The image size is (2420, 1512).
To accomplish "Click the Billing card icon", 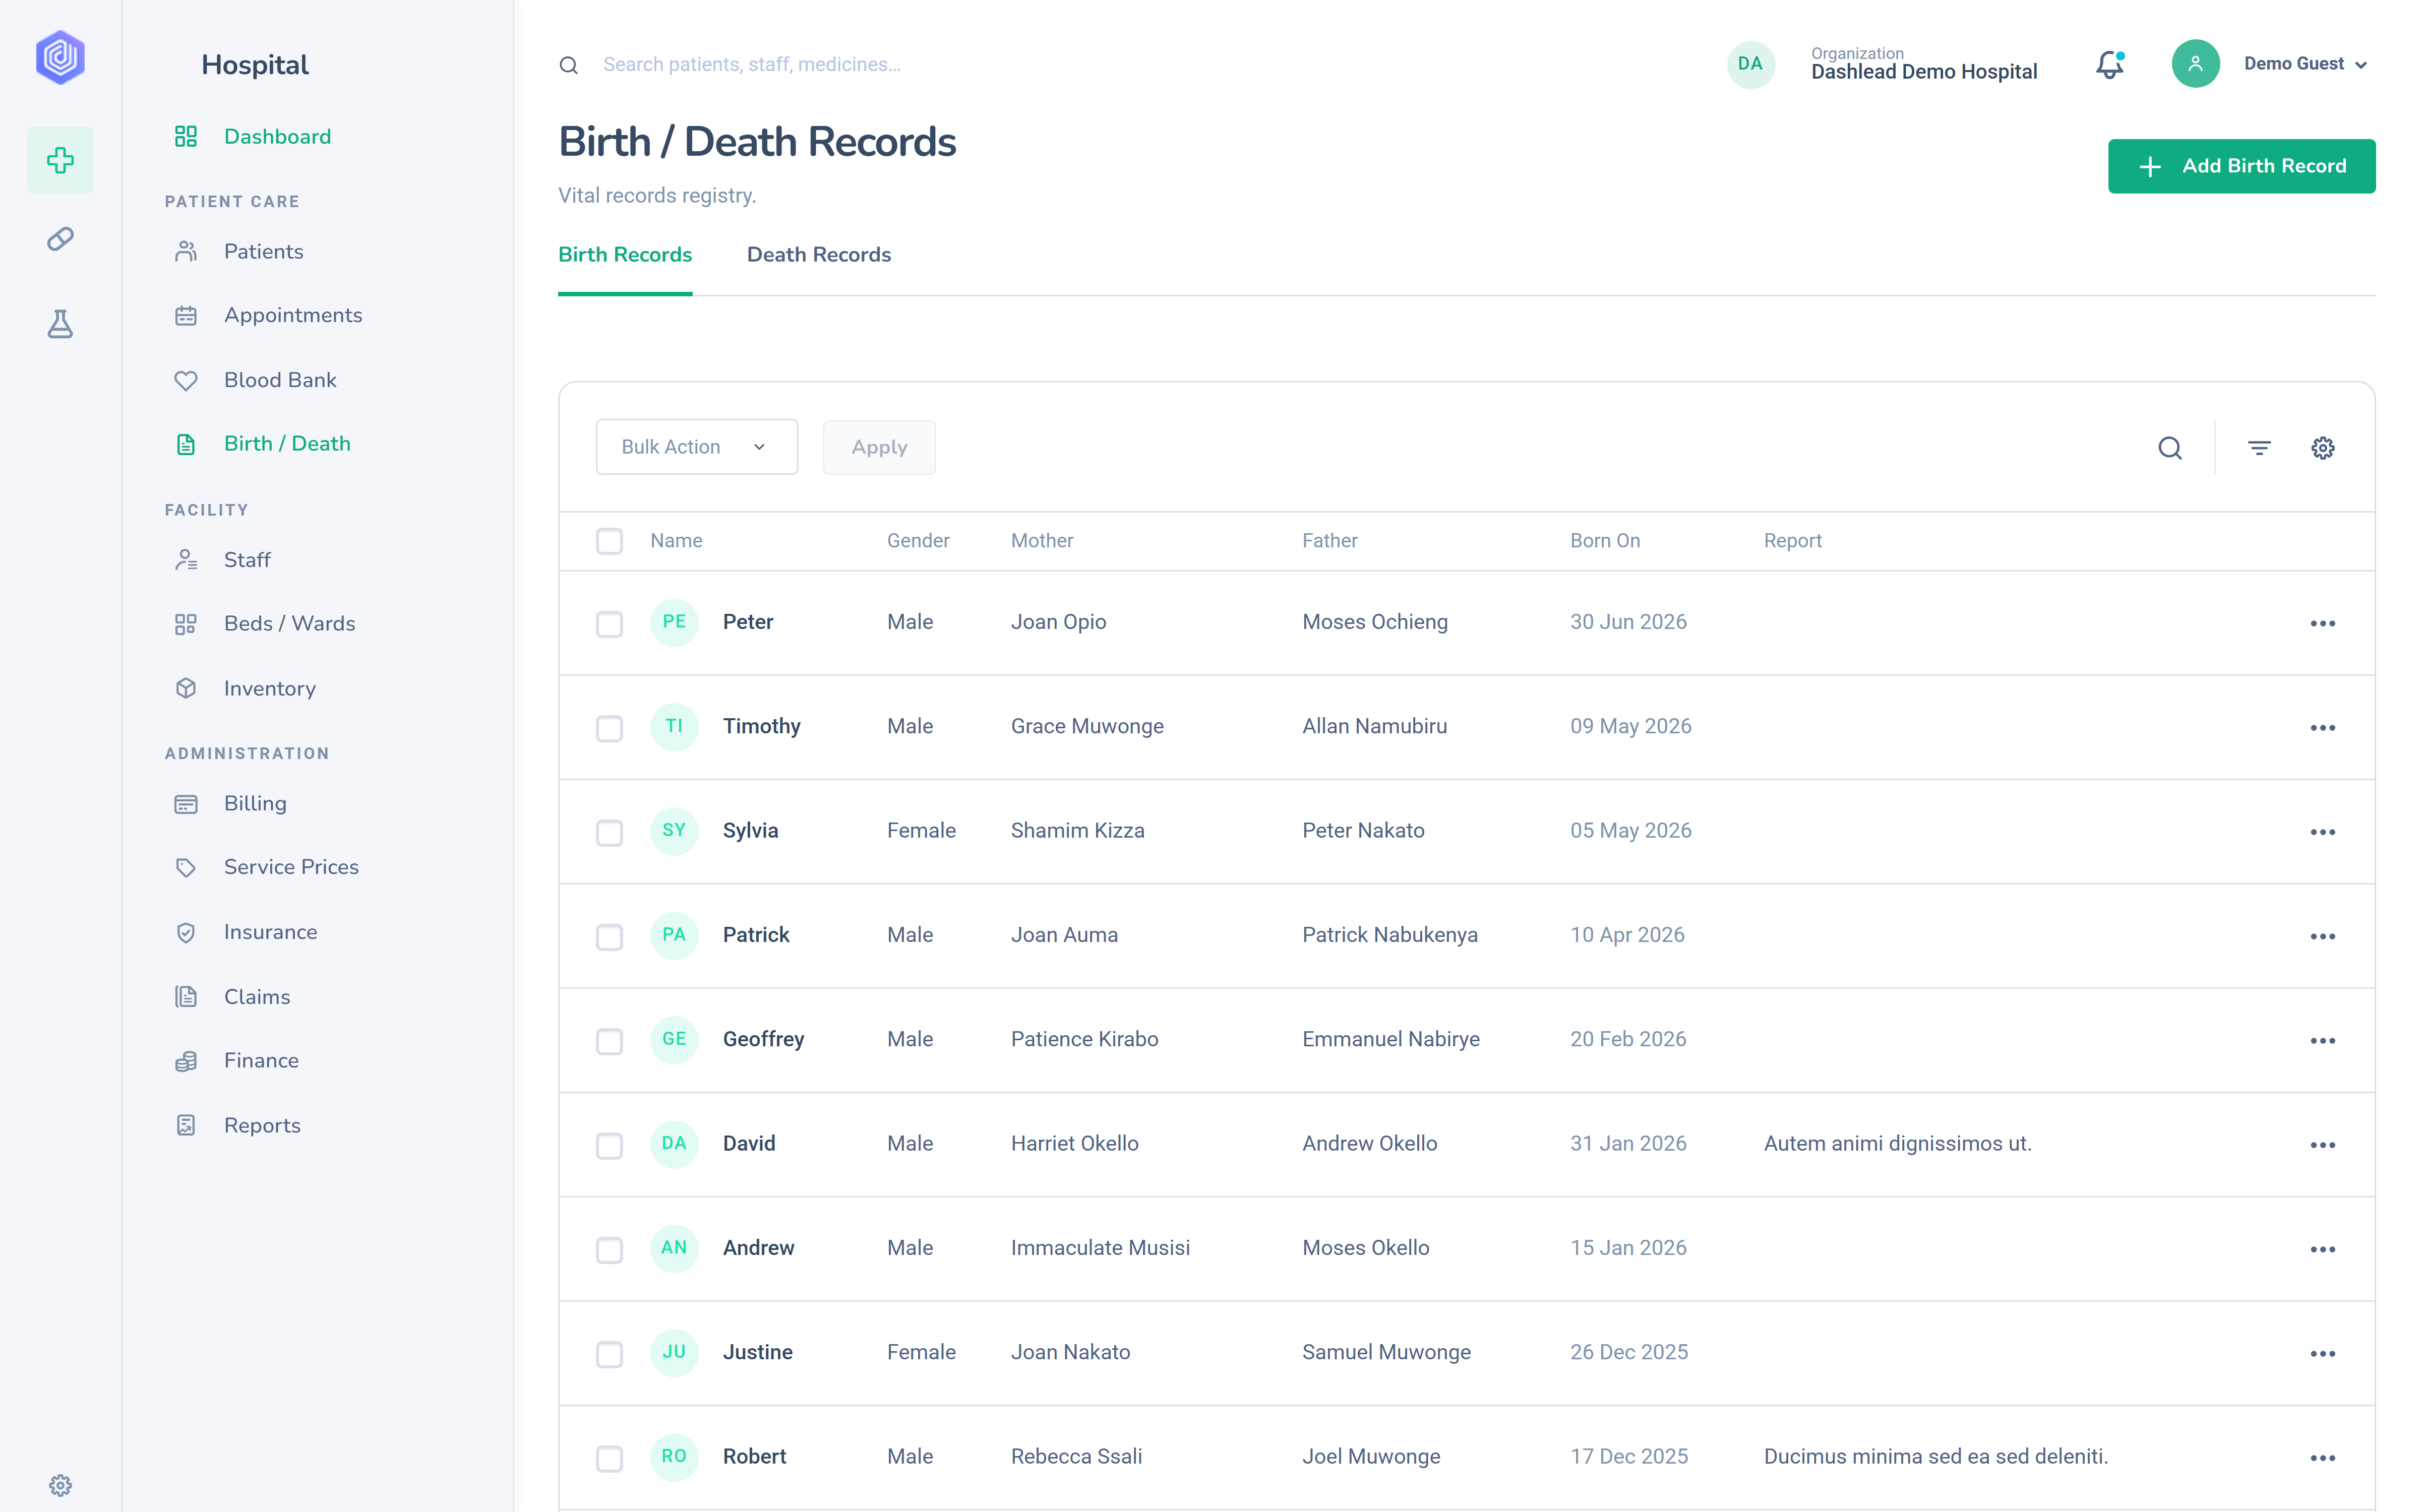I will [186, 804].
